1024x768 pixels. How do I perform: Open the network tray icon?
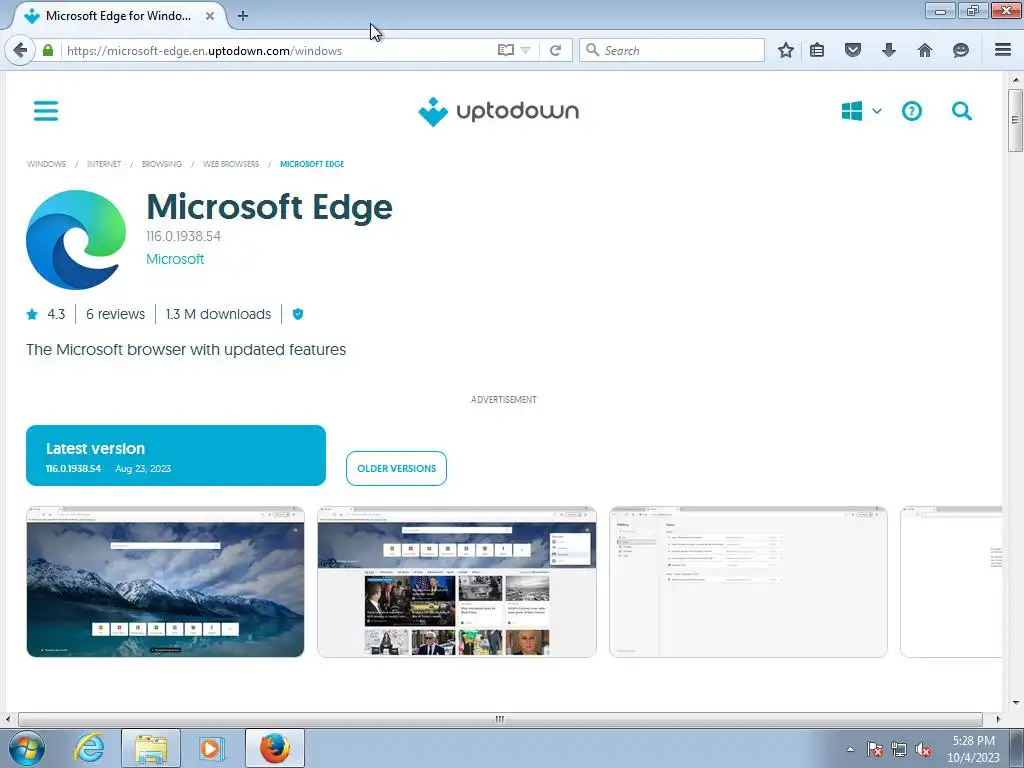pos(899,749)
